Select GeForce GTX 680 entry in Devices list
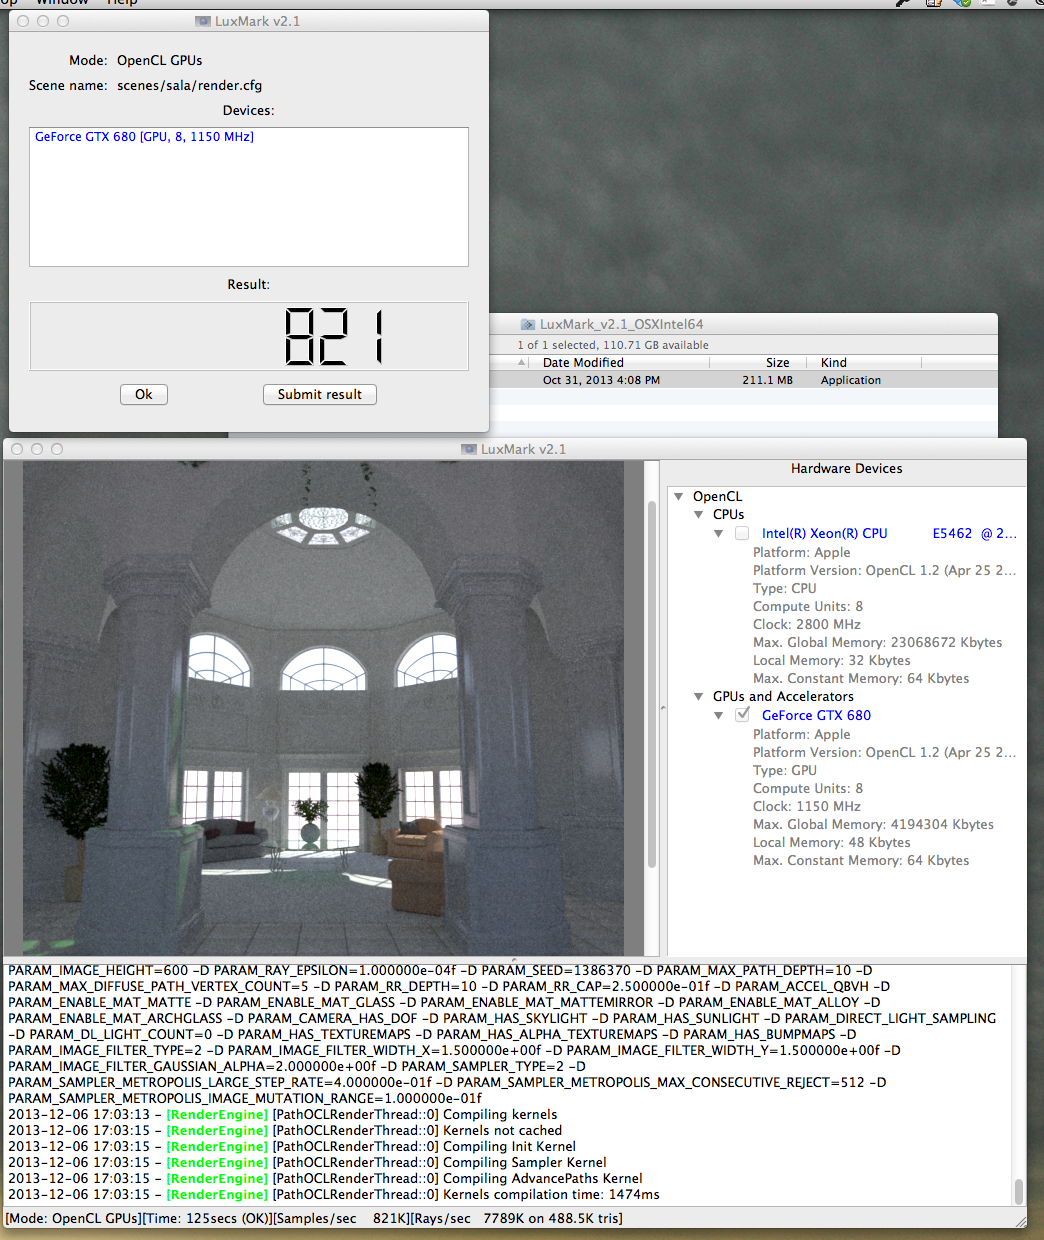 tap(144, 137)
